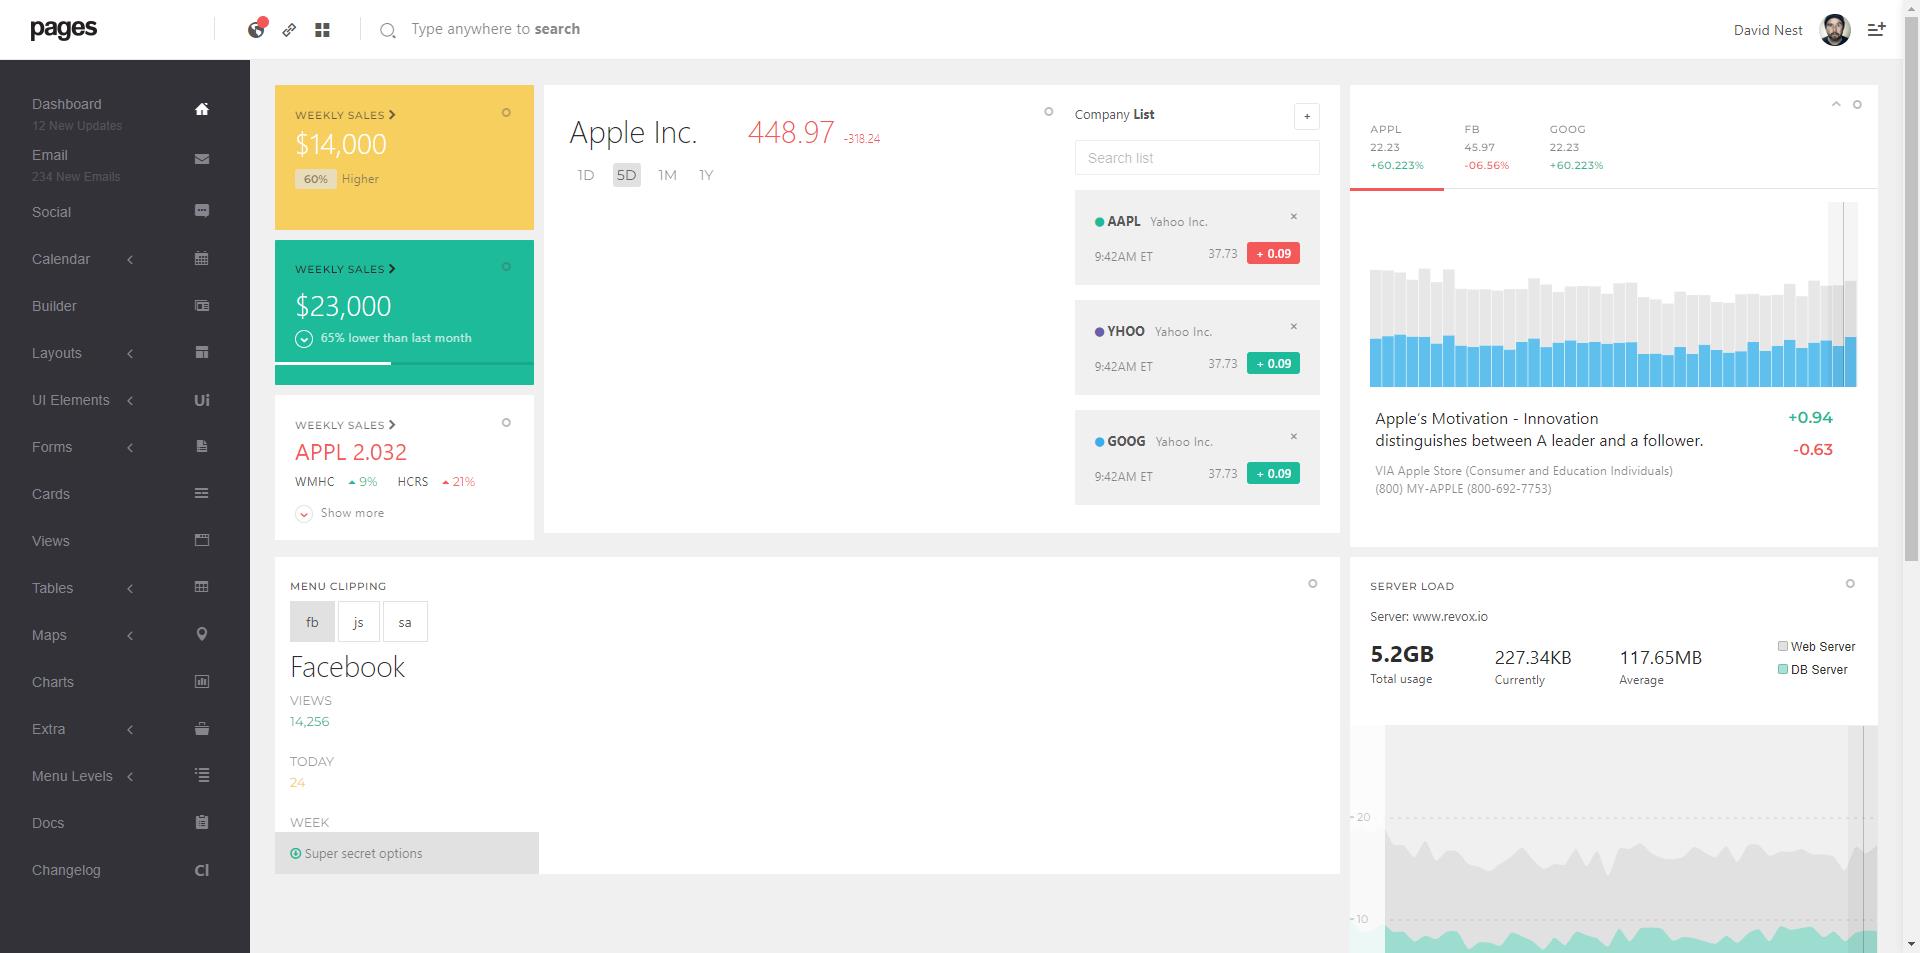The width and height of the screenshot is (1920, 953).
Task: Collapse the stock chart card with caret
Action: pyautogui.click(x=1836, y=104)
